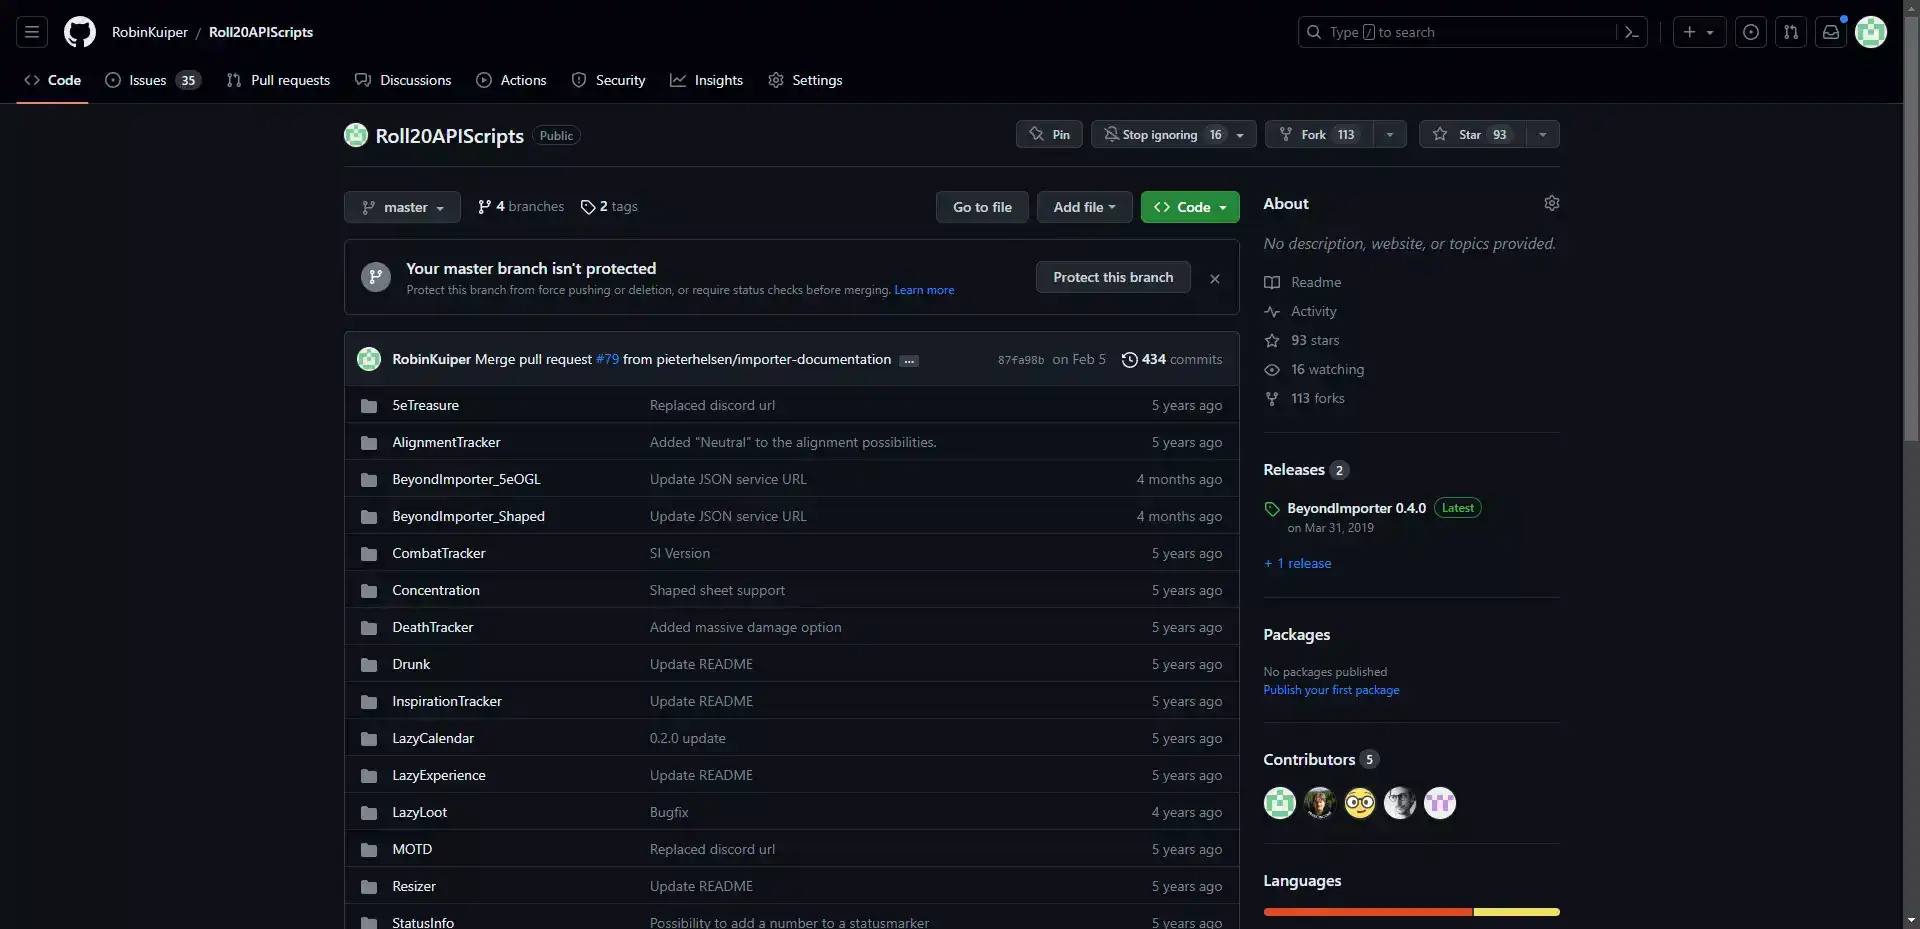Click Publish your first package link
The width and height of the screenshot is (1920, 929).
(1331, 690)
